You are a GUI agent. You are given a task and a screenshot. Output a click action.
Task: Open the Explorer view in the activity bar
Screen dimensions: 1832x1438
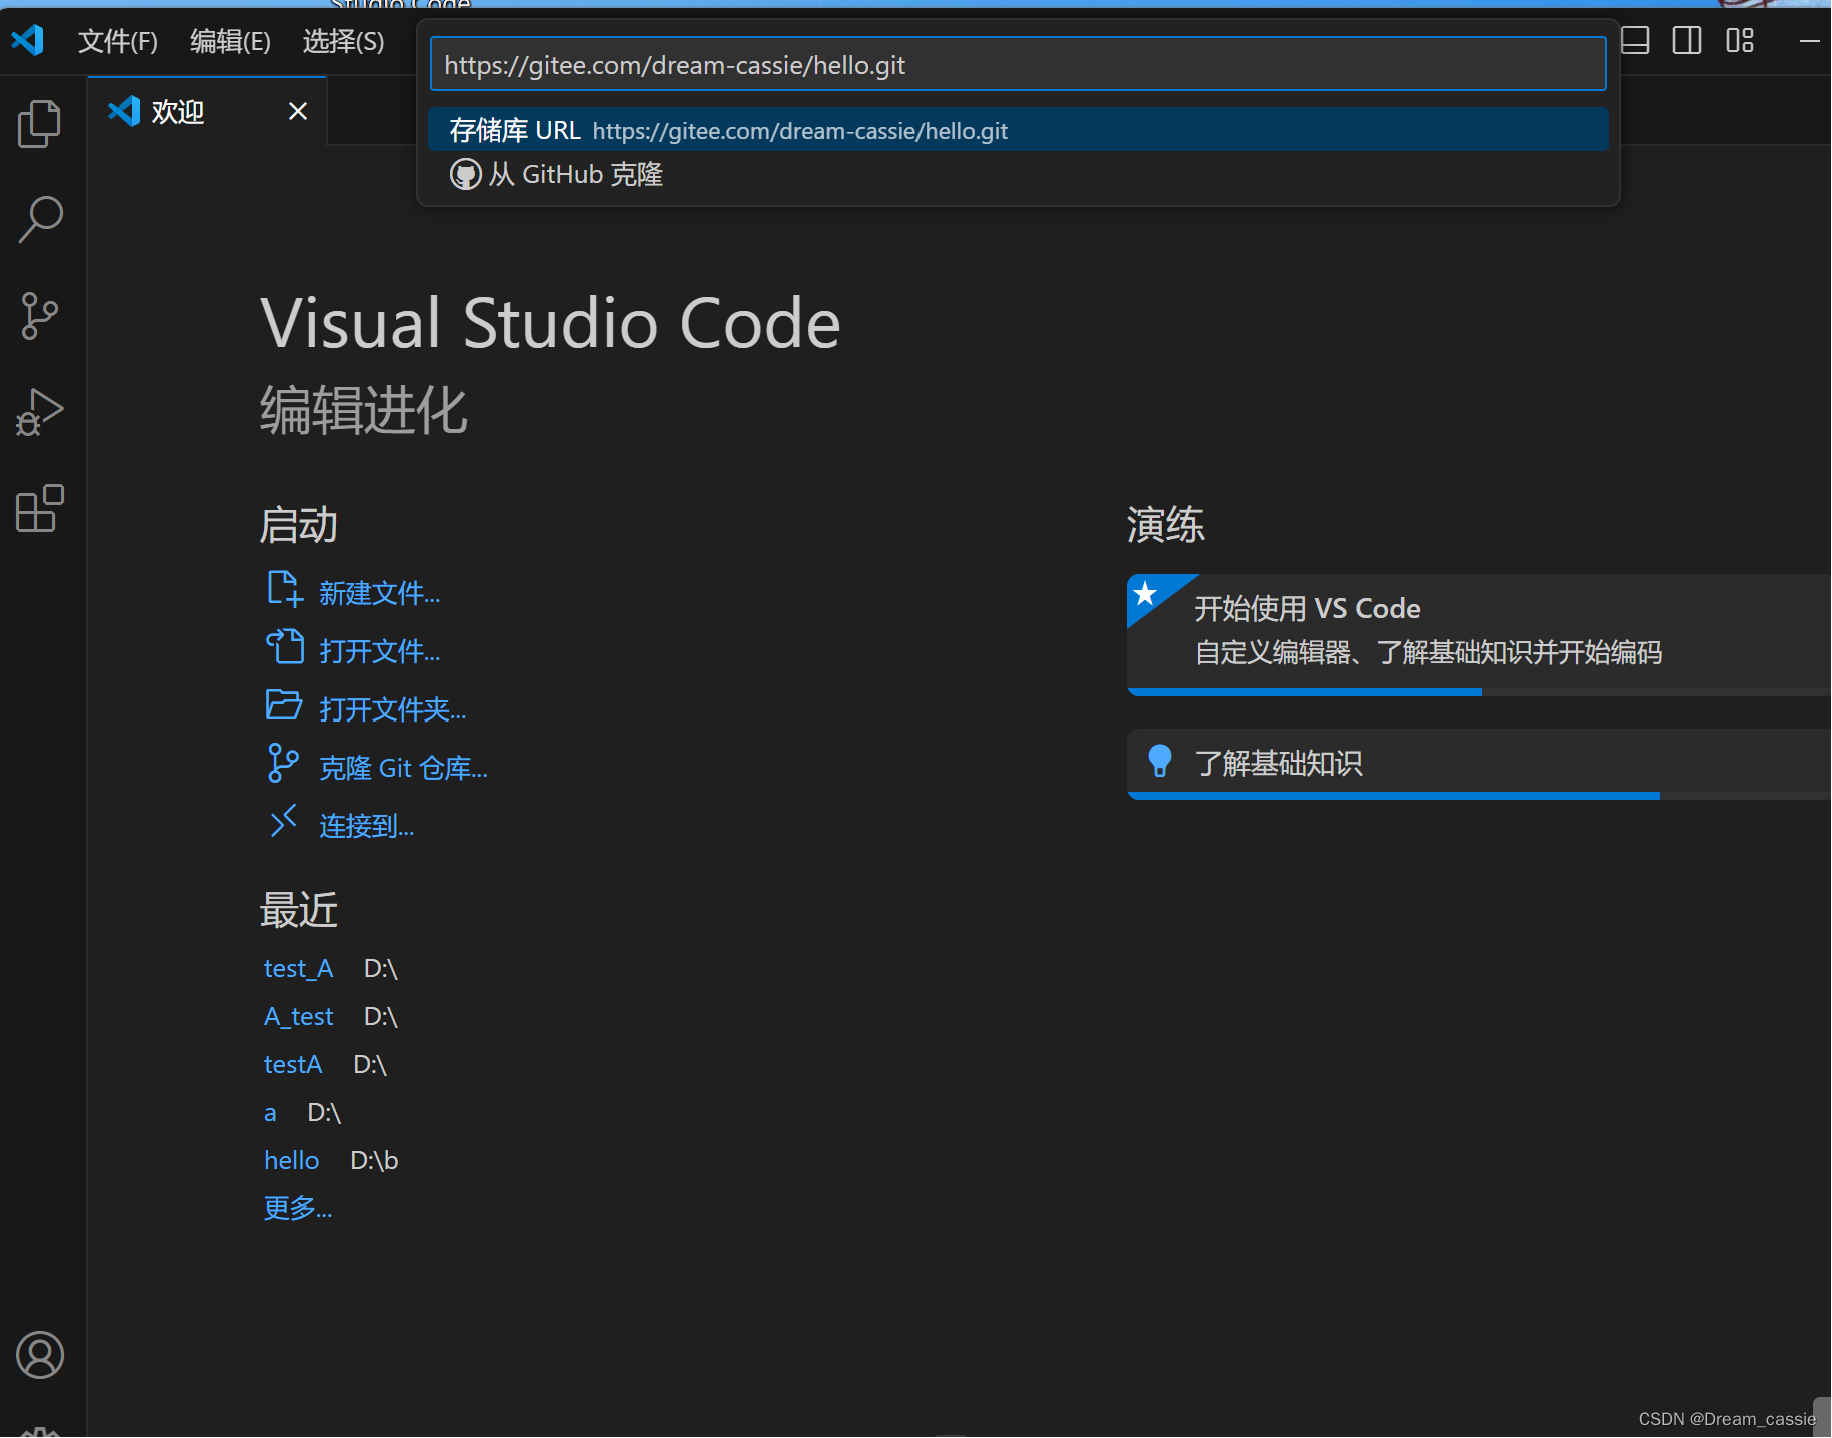click(x=39, y=123)
